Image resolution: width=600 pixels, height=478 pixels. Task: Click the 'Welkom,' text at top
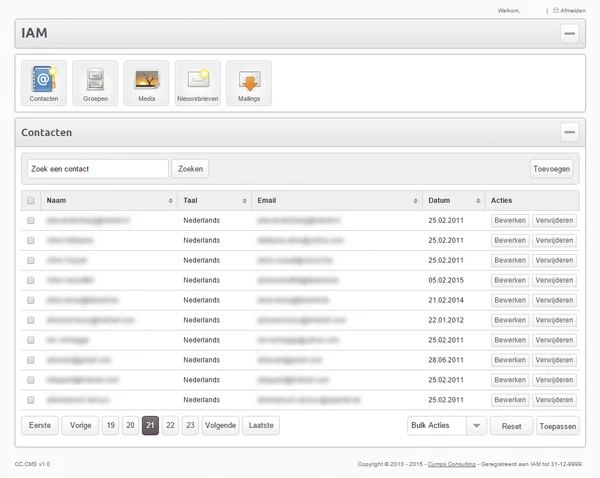(509, 11)
